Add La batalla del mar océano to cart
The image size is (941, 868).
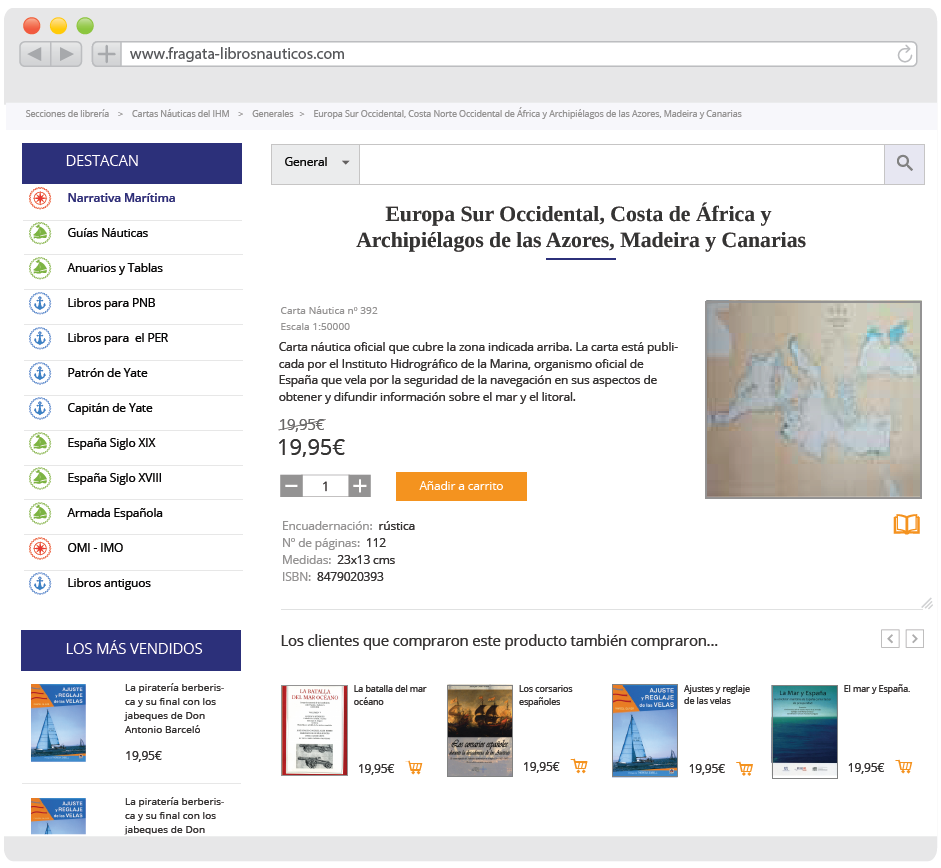pyautogui.click(x=415, y=768)
